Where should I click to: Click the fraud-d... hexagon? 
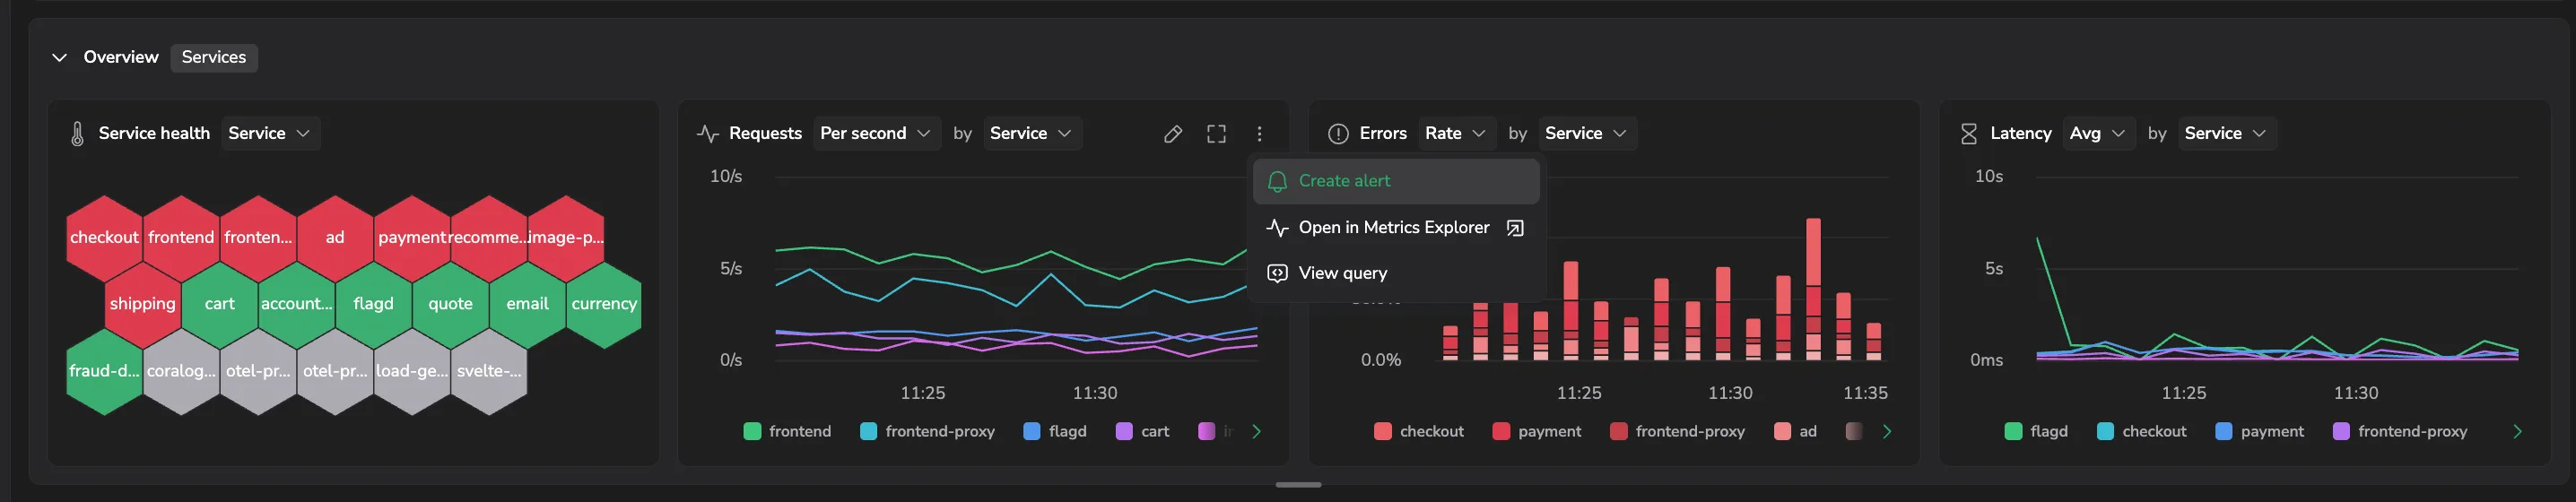[x=104, y=371]
